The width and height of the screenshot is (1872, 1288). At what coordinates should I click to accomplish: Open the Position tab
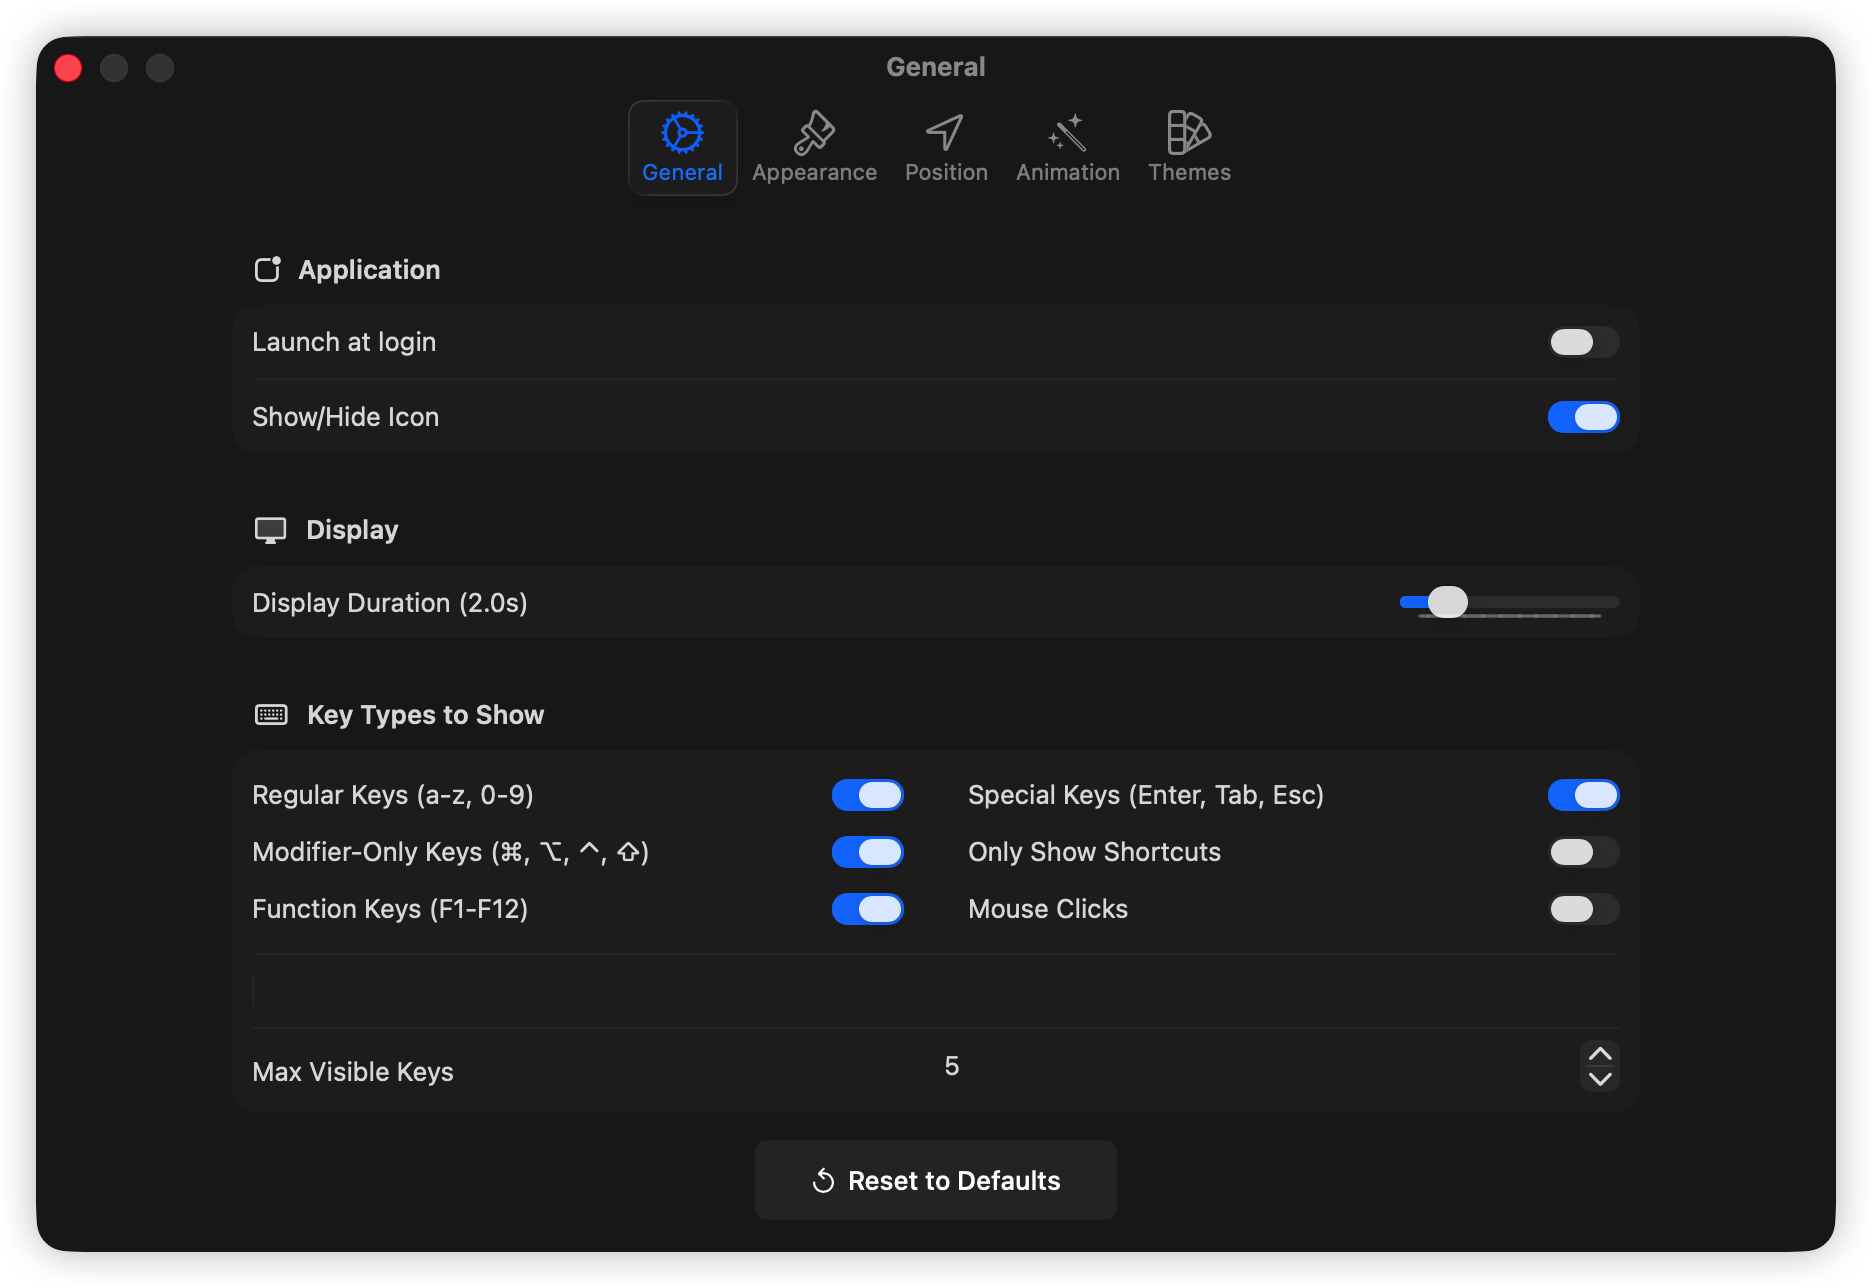pos(946,148)
